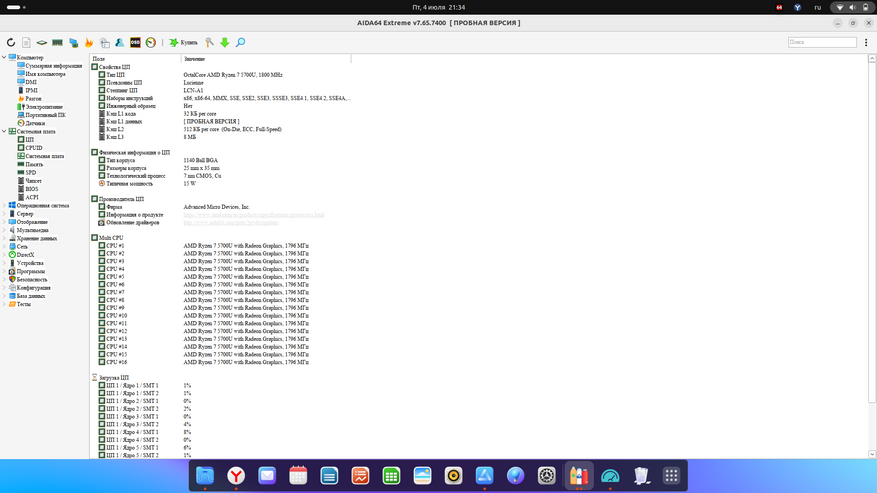Expand the Мультимедиа tree node
Screen dimensions: 877x493
click(x=4, y=230)
